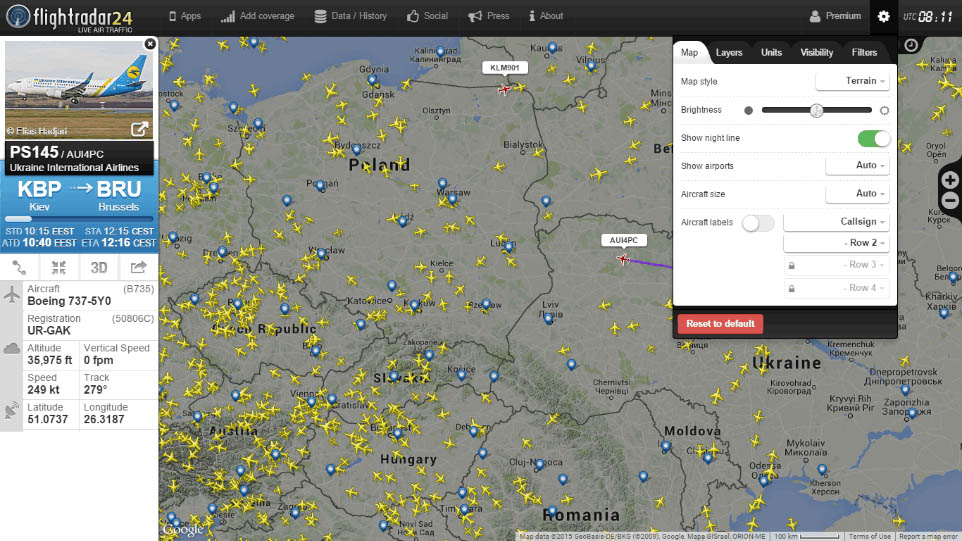The image size is (962, 541).
Task: Open the Social menu
Action: coord(427,16)
